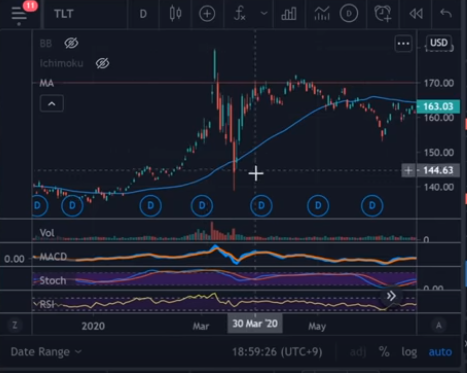Toggle adj adjusted data option
467x373 pixels.
point(358,352)
